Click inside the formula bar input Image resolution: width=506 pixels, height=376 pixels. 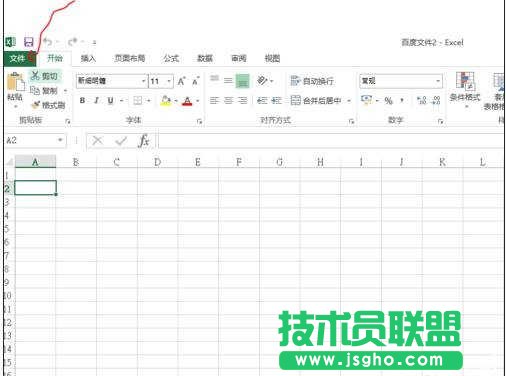331,141
